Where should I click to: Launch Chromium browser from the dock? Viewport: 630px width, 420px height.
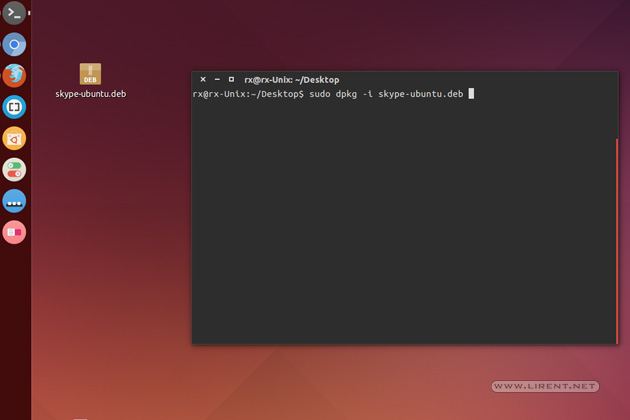(x=14, y=44)
